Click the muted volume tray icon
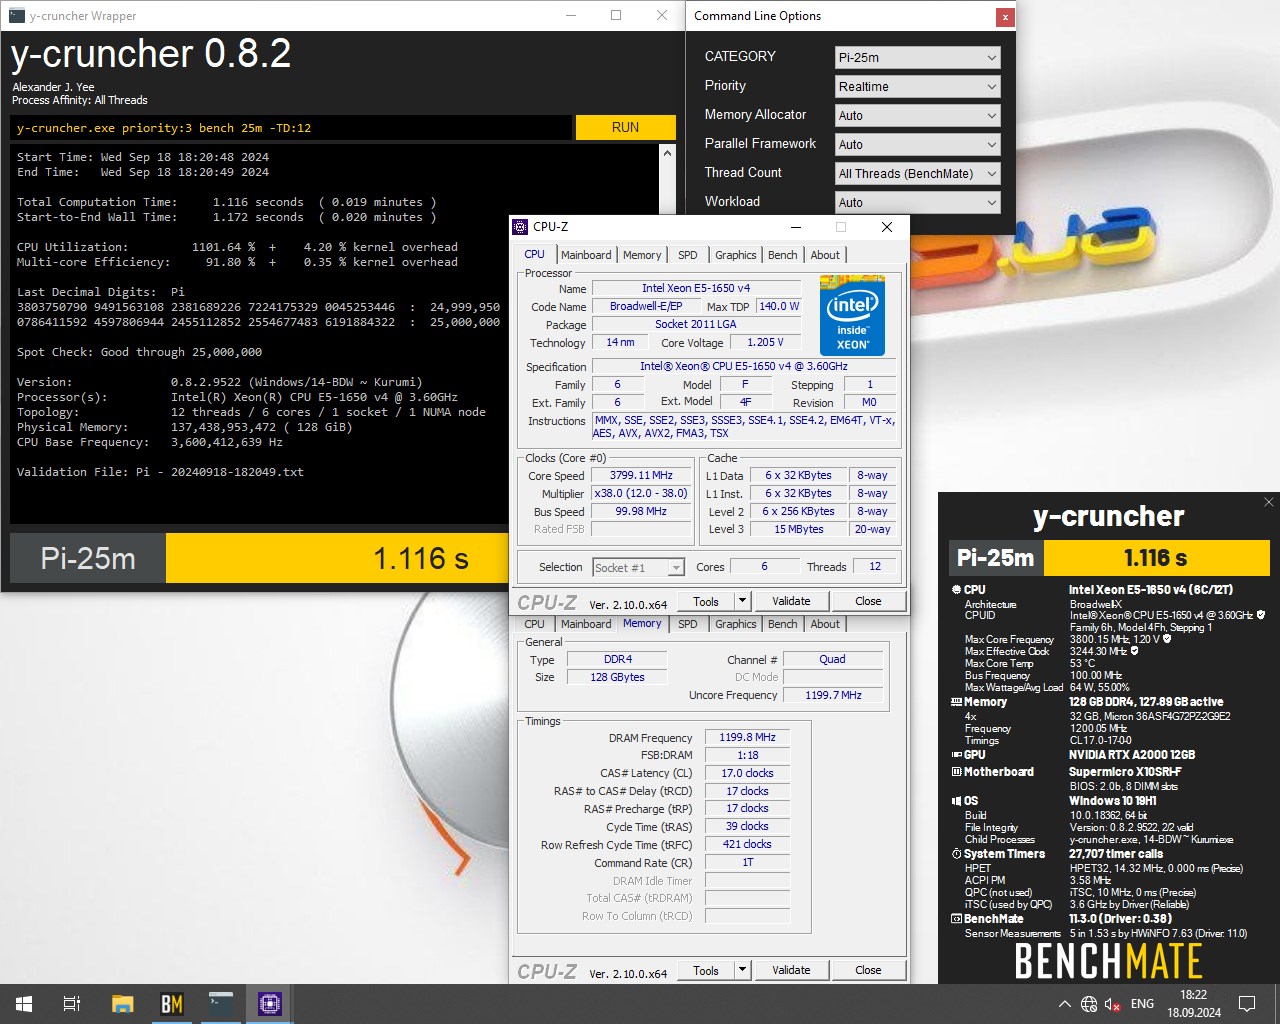 (1113, 1004)
